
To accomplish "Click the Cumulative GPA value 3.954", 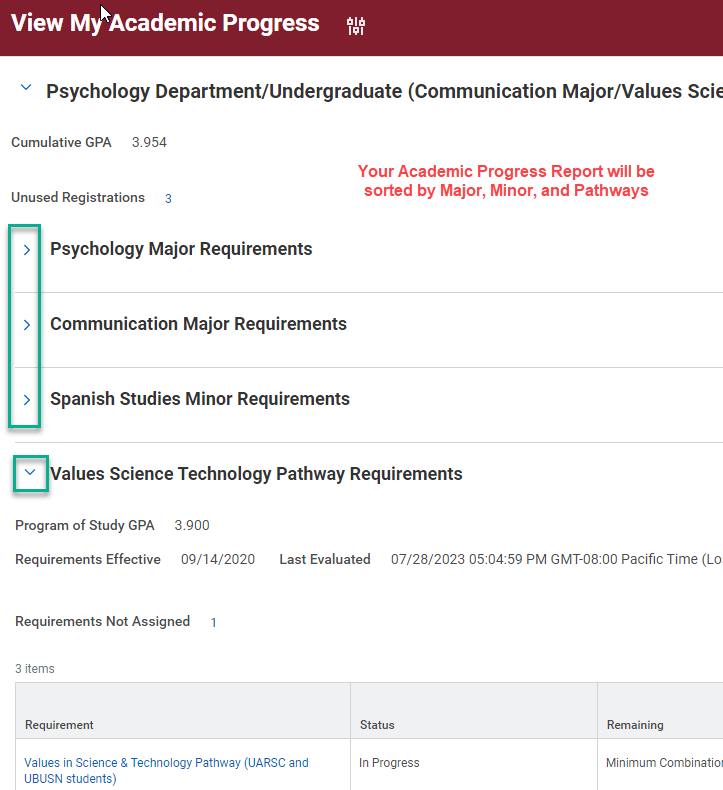I will point(149,143).
